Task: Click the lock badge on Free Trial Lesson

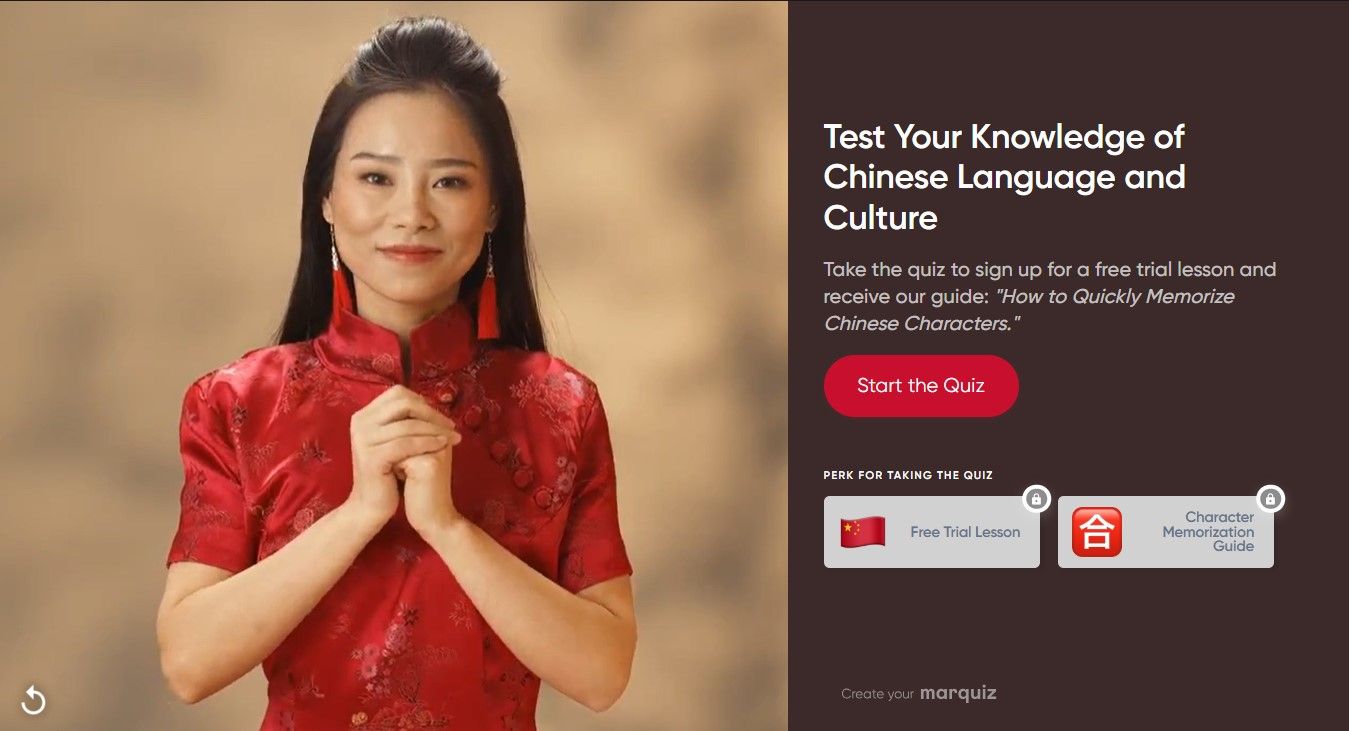Action: point(1037,498)
